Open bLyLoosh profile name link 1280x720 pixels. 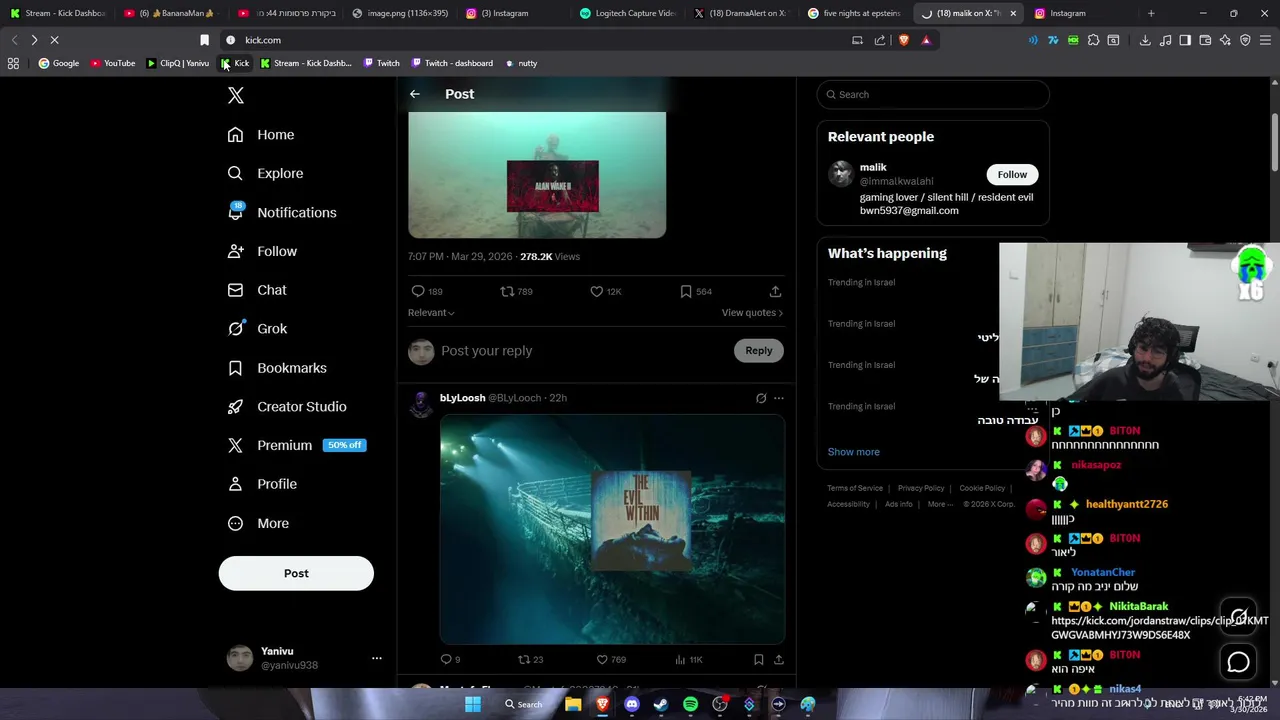462,398
